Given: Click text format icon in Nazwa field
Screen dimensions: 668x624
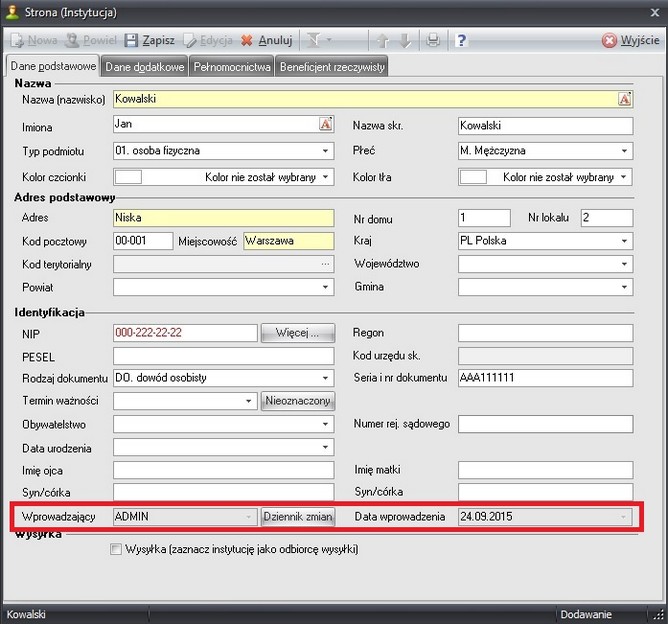Looking at the screenshot, I should coord(625,99).
